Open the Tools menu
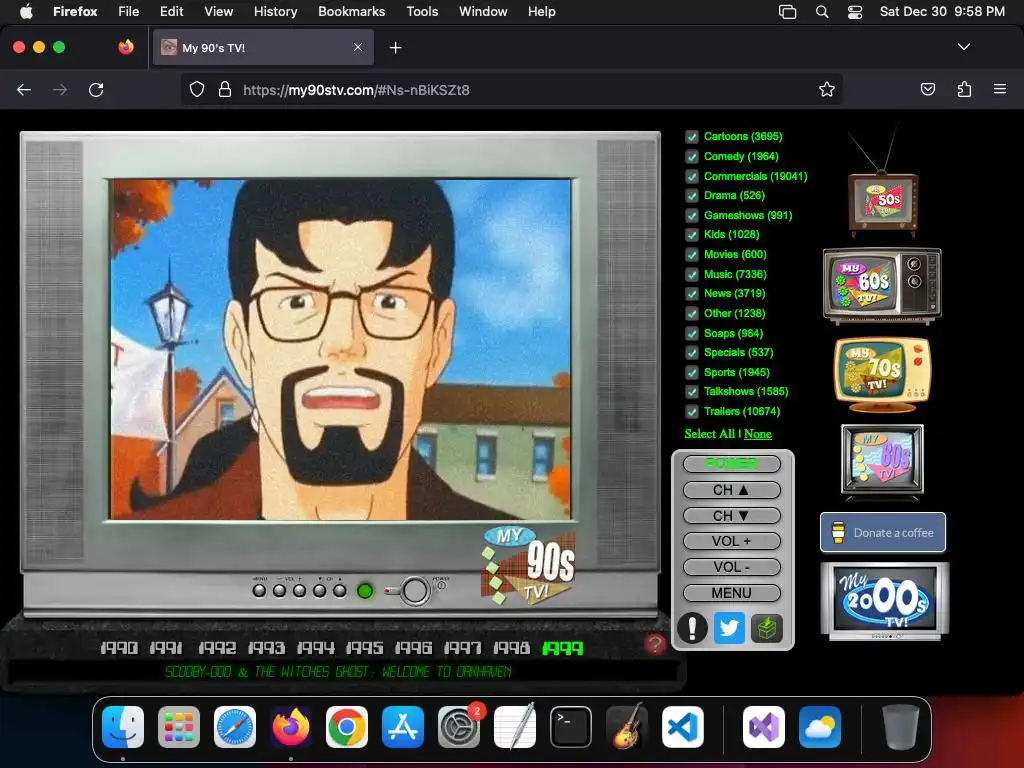 (422, 12)
